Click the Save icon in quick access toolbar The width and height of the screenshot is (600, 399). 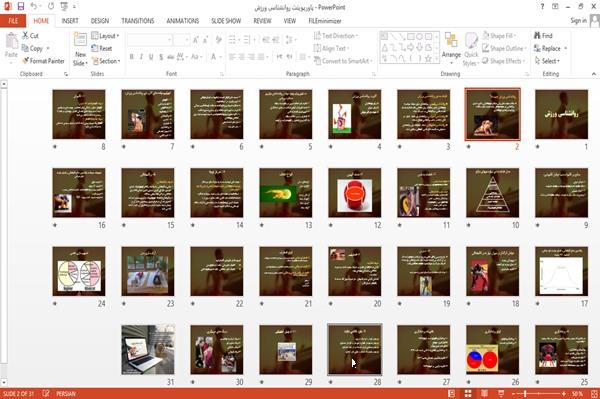[21, 6]
